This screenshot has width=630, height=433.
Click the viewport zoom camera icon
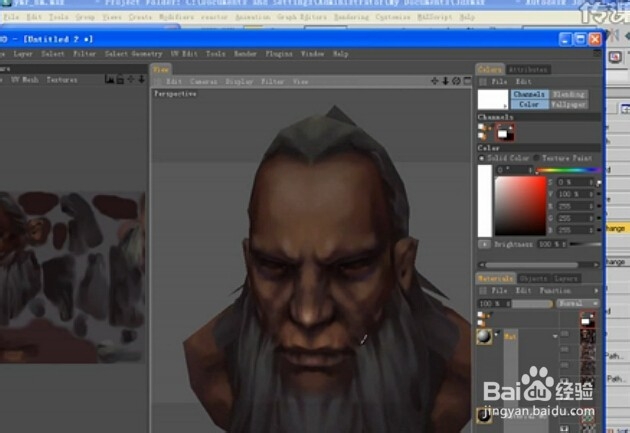click(x=446, y=81)
